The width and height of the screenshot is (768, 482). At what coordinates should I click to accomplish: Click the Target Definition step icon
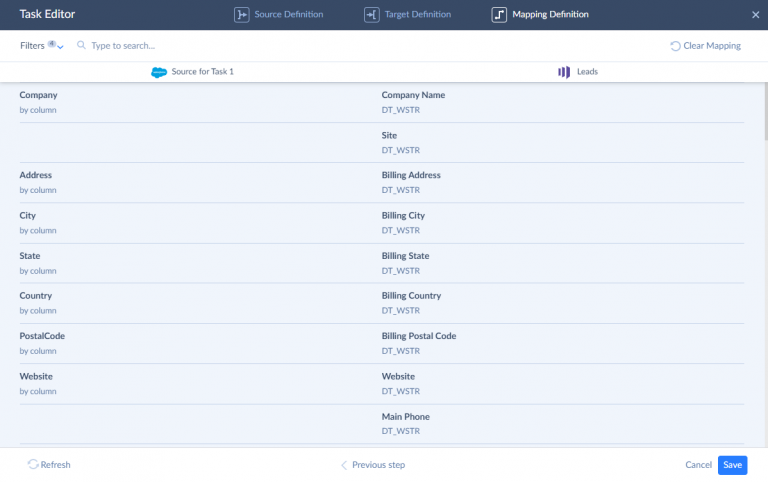click(x=371, y=15)
